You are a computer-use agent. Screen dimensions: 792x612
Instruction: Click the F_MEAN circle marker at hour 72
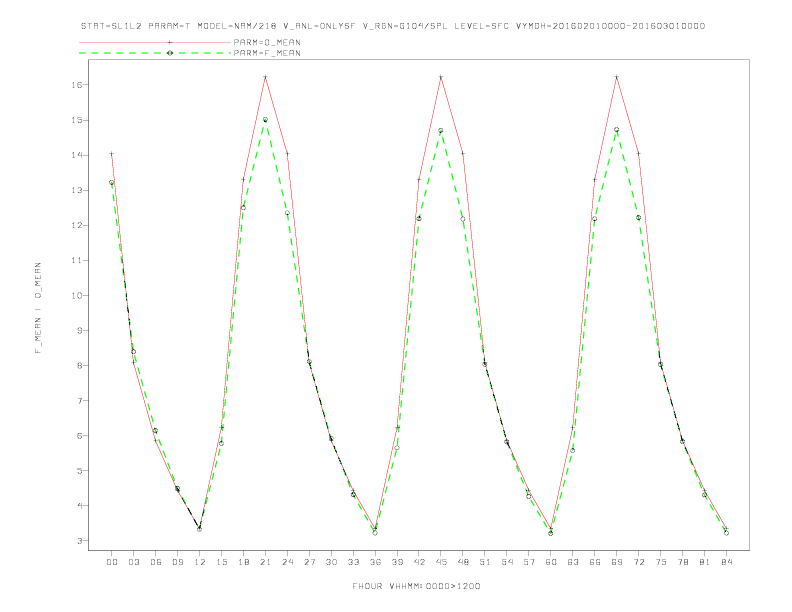(x=638, y=217)
